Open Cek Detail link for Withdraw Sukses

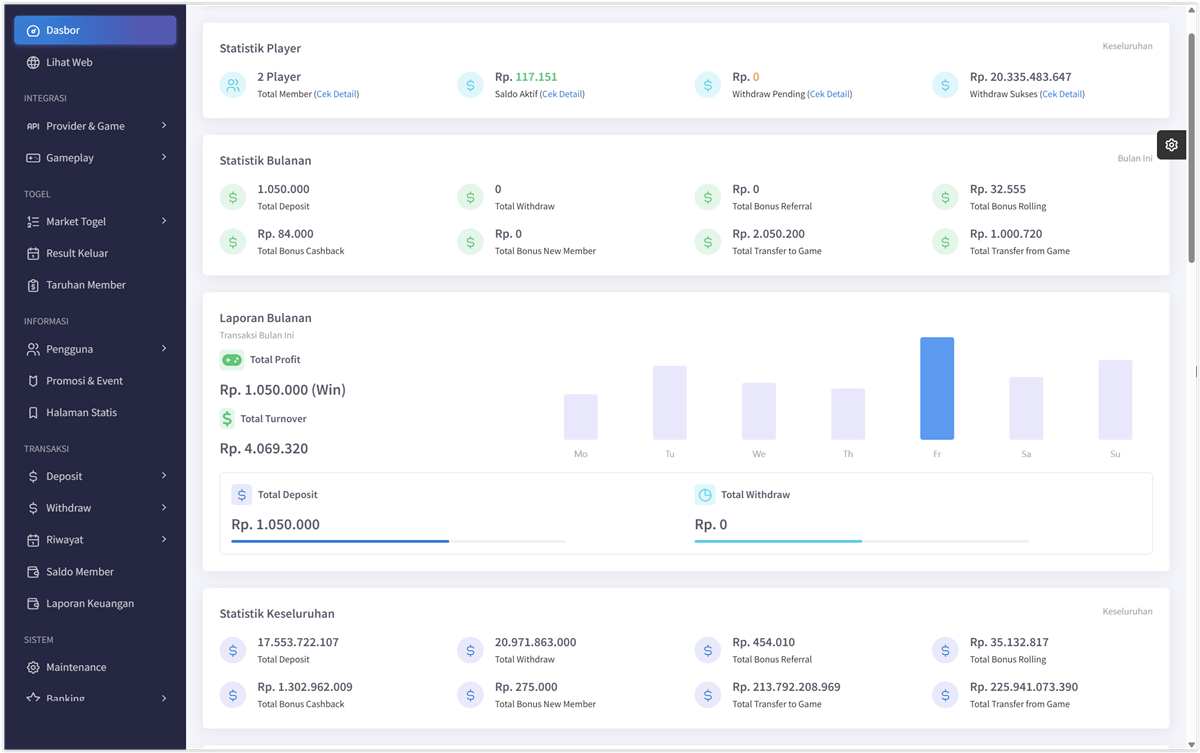coord(1062,95)
